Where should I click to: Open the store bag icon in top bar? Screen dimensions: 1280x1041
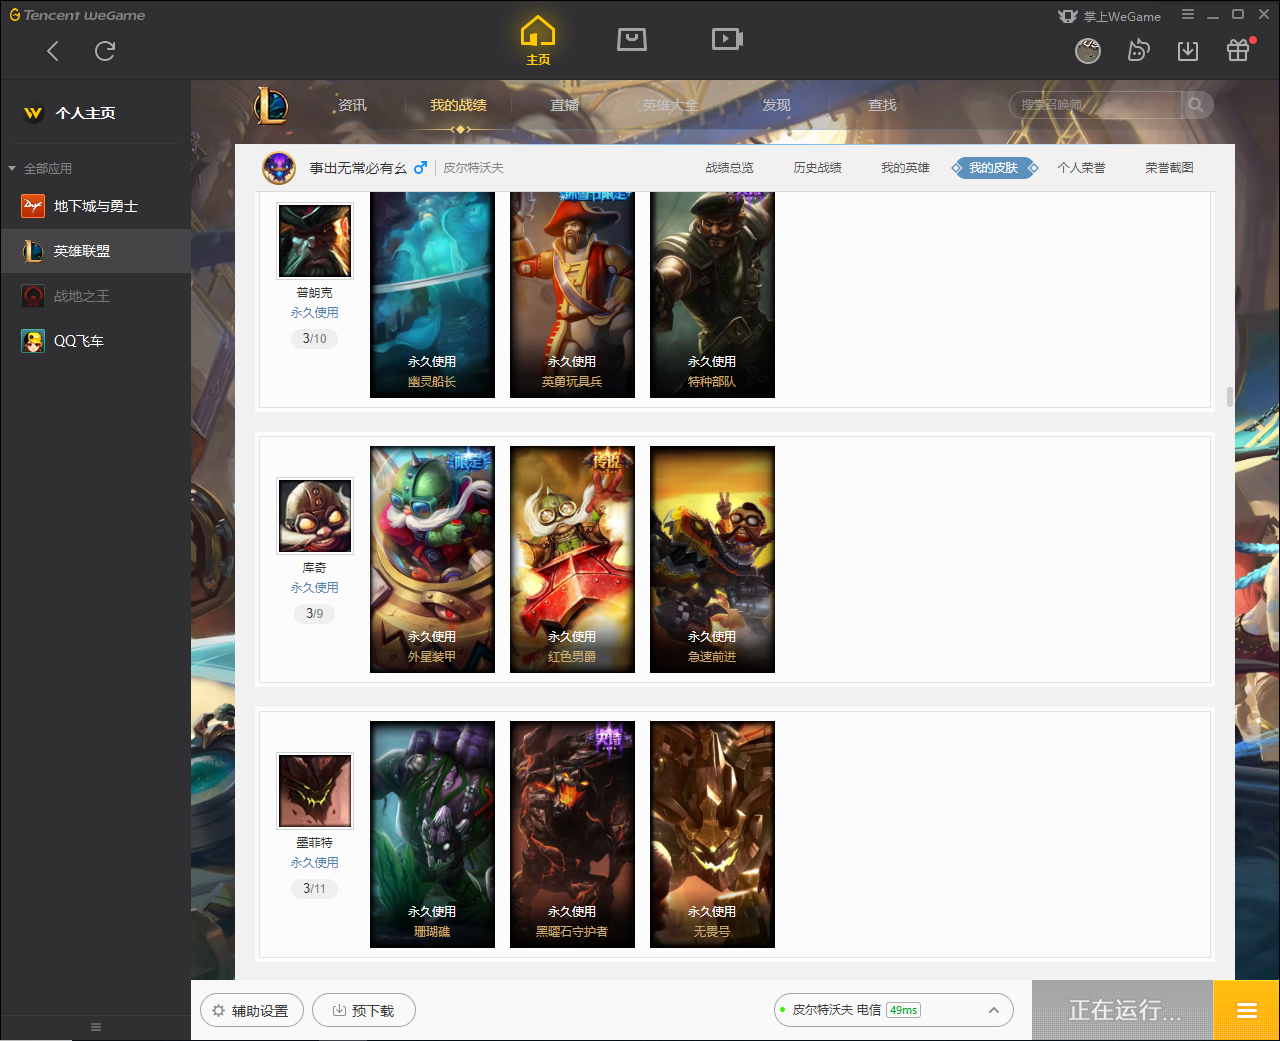click(x=632, y=39)
